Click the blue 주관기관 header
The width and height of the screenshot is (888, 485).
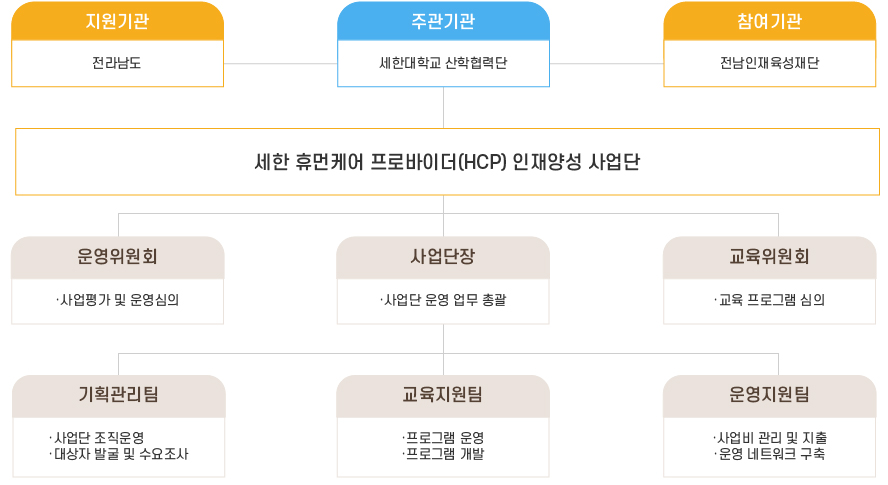(x=443, y=21)
